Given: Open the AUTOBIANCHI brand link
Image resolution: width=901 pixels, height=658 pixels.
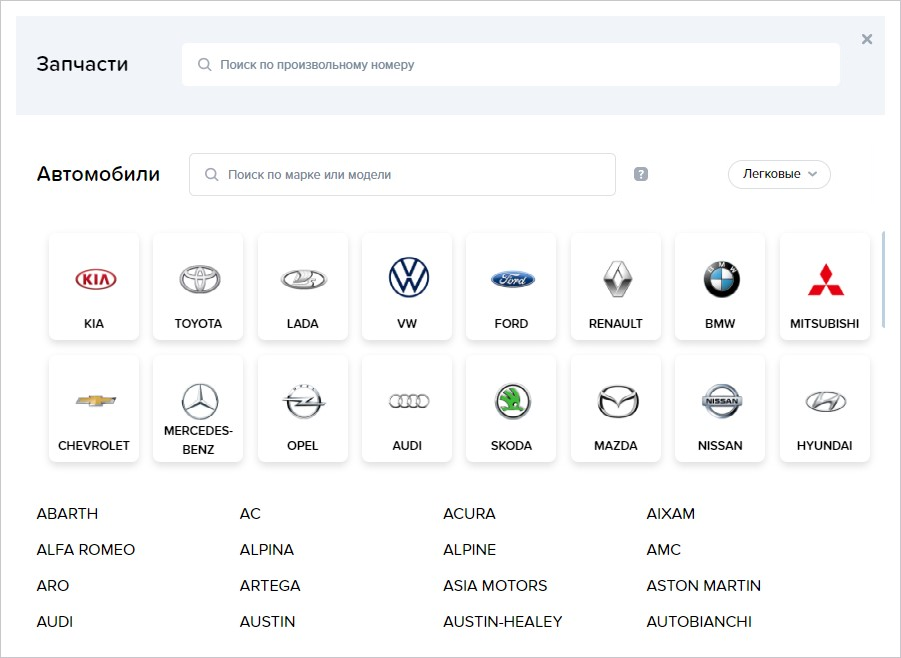Looking at the screenshot, I should pos(699,621).
